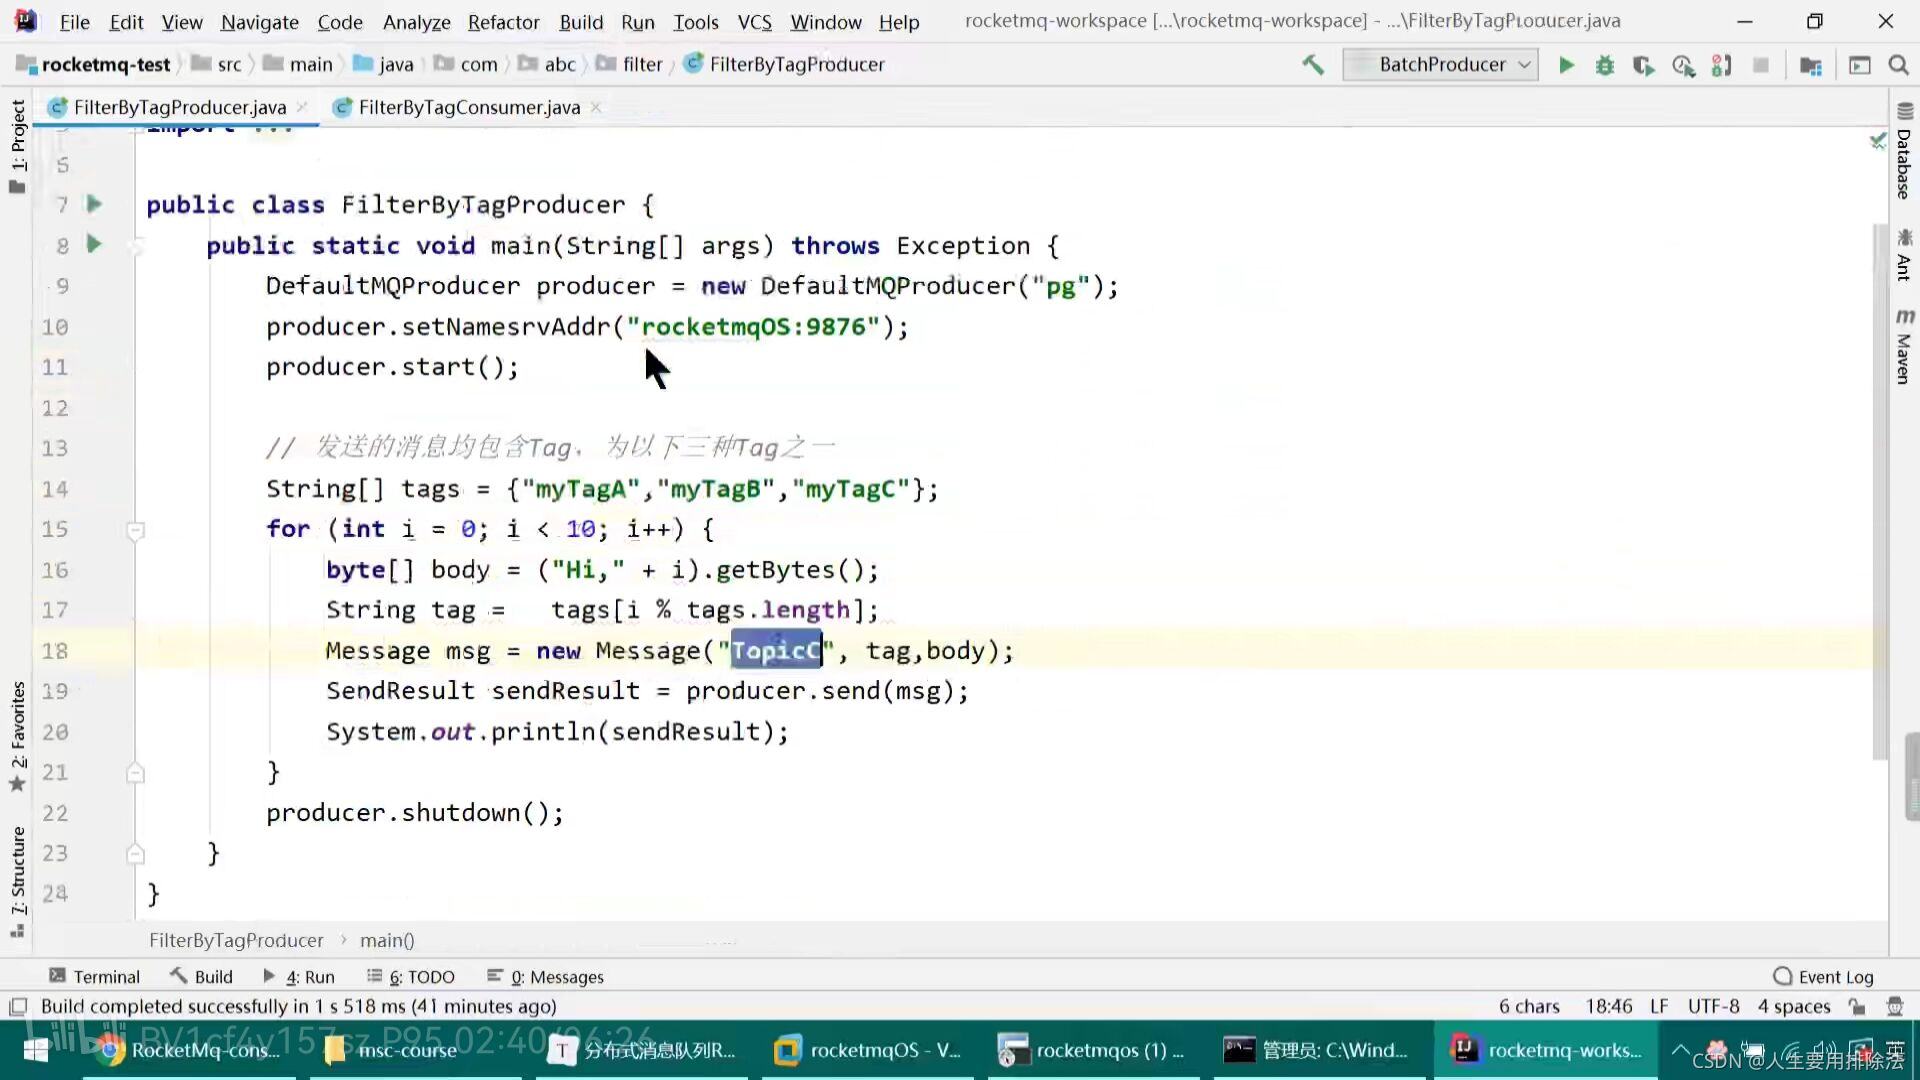This screenshot has width=1920, height=1080.
Task: Run BatchProducer with green play button
Action: (x=1566, y=65)
